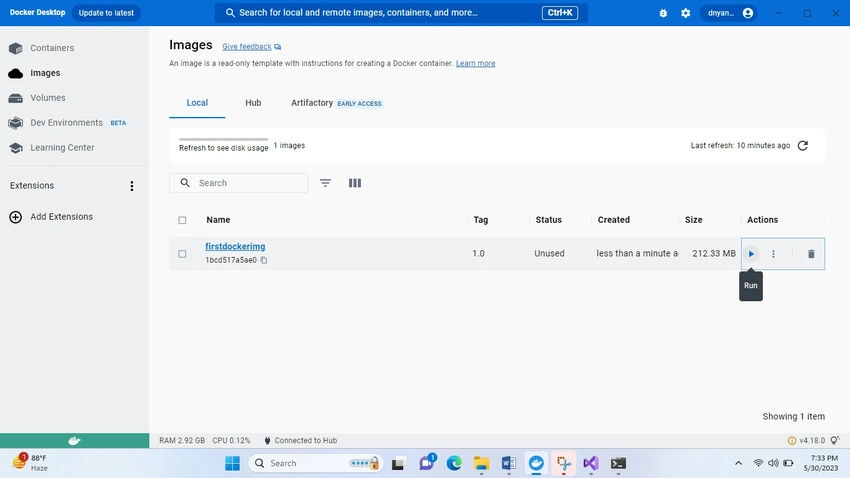Image resolution: width=850 pixels, height=478 pixels.
Task: Open Snipping Tool from taskbar
Action: pyautogui.click(x=564, y=463)
